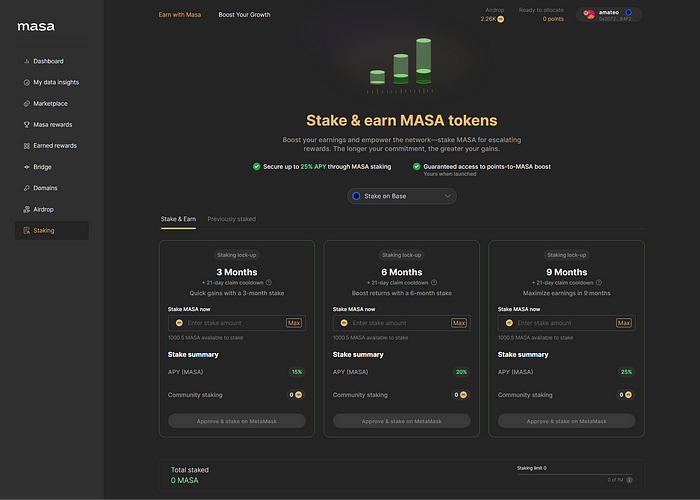Click the 6 Months cooldown info icon
The height and width of the screenshot is (500, 700).
click(x=434, y=283)
